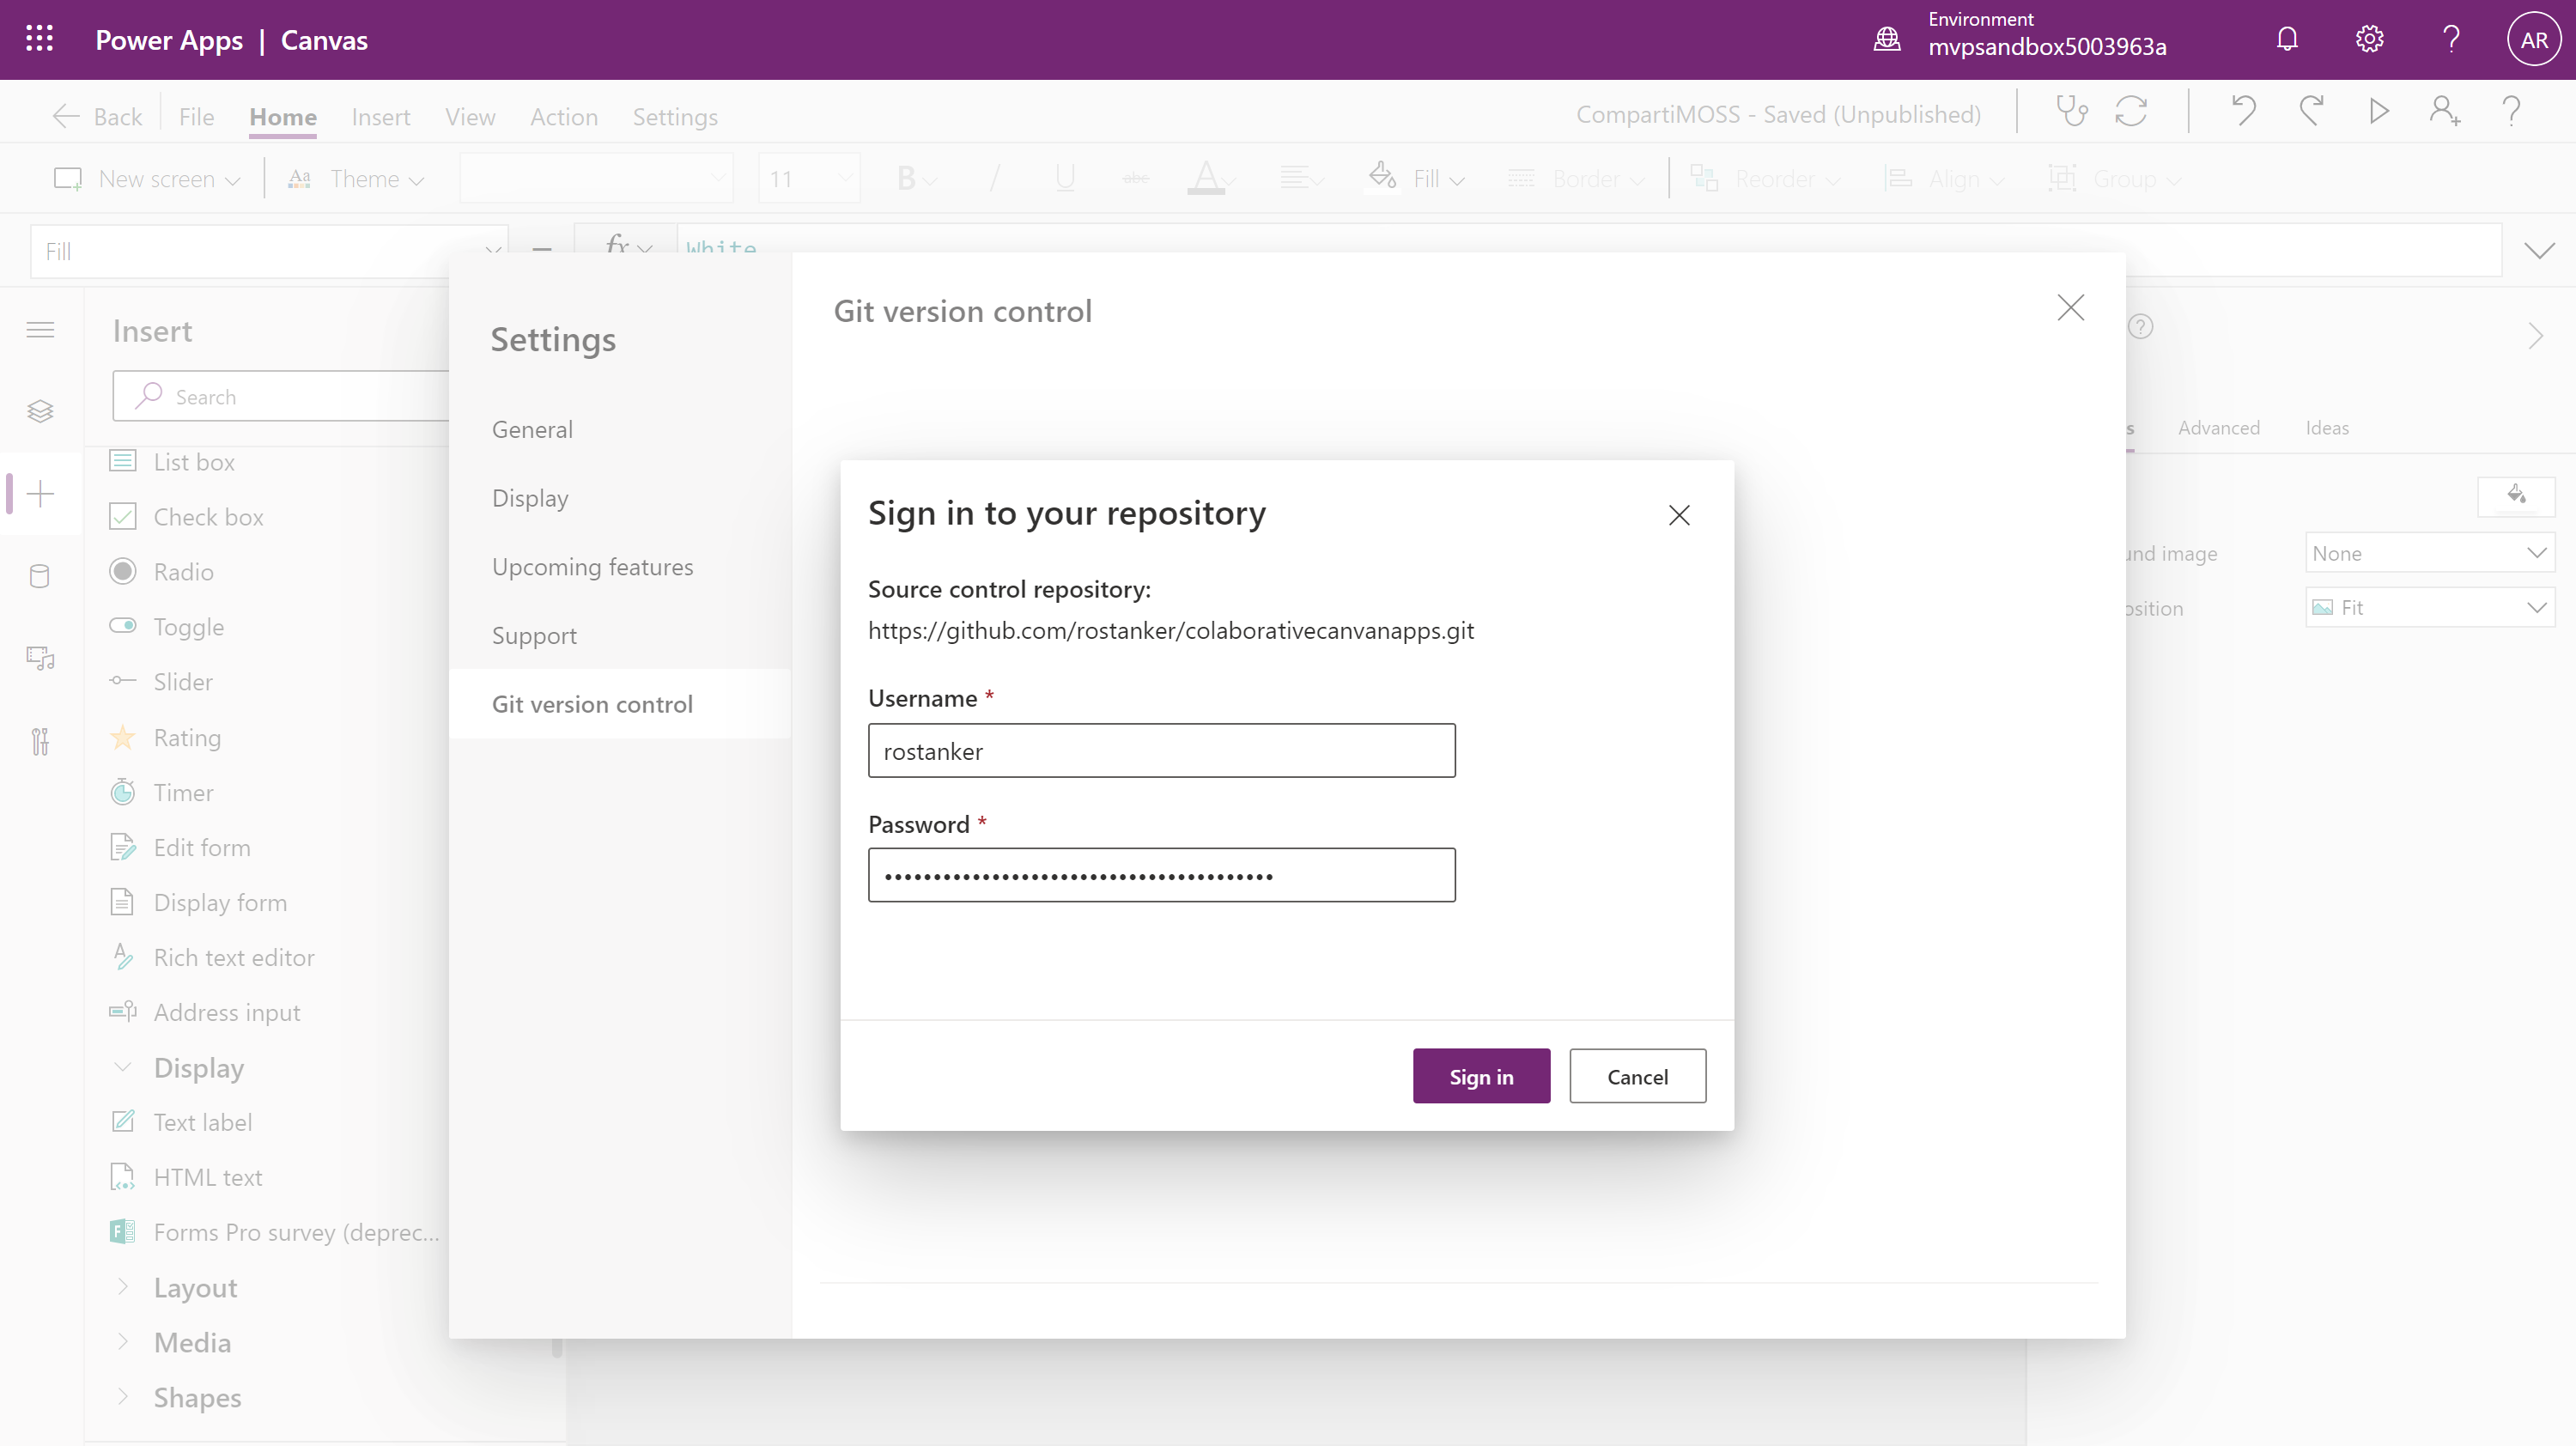Close the Sign in dialog

point(1679,514)
